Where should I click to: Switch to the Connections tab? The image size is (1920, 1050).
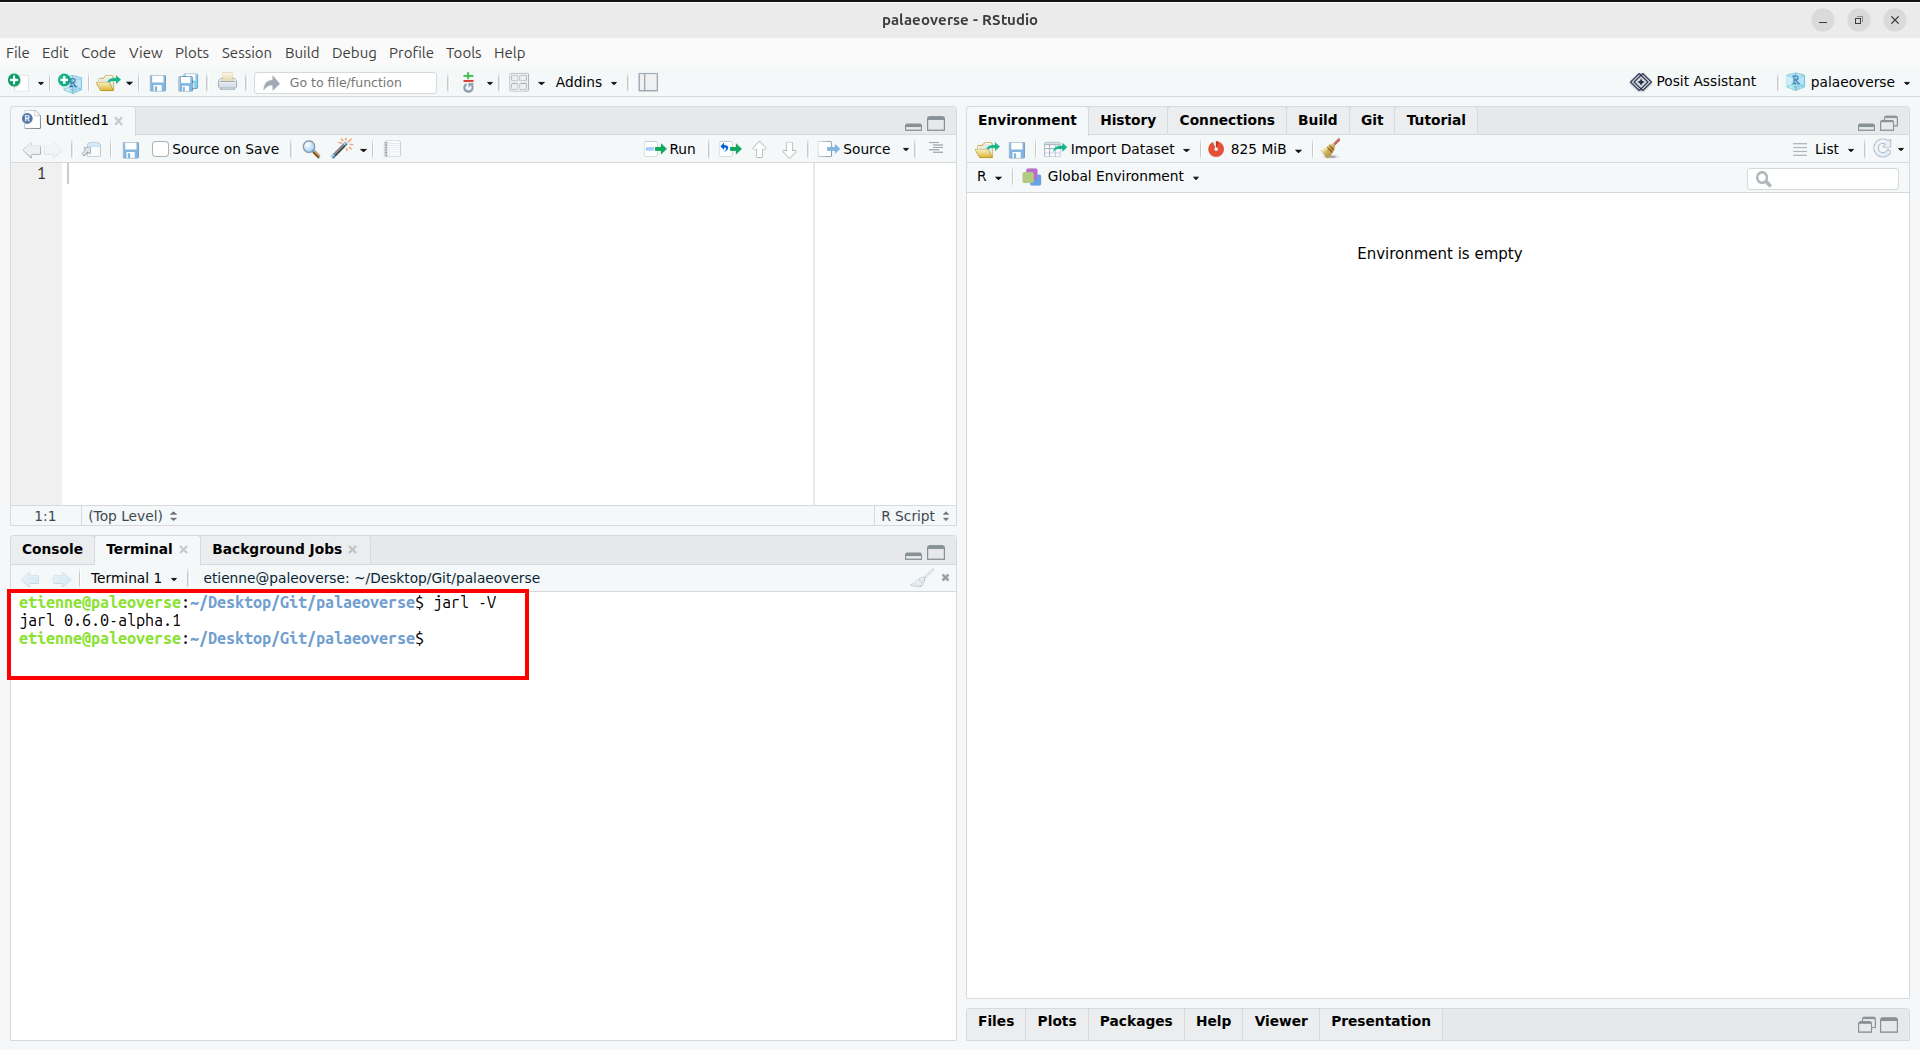tap(1227, 120)
